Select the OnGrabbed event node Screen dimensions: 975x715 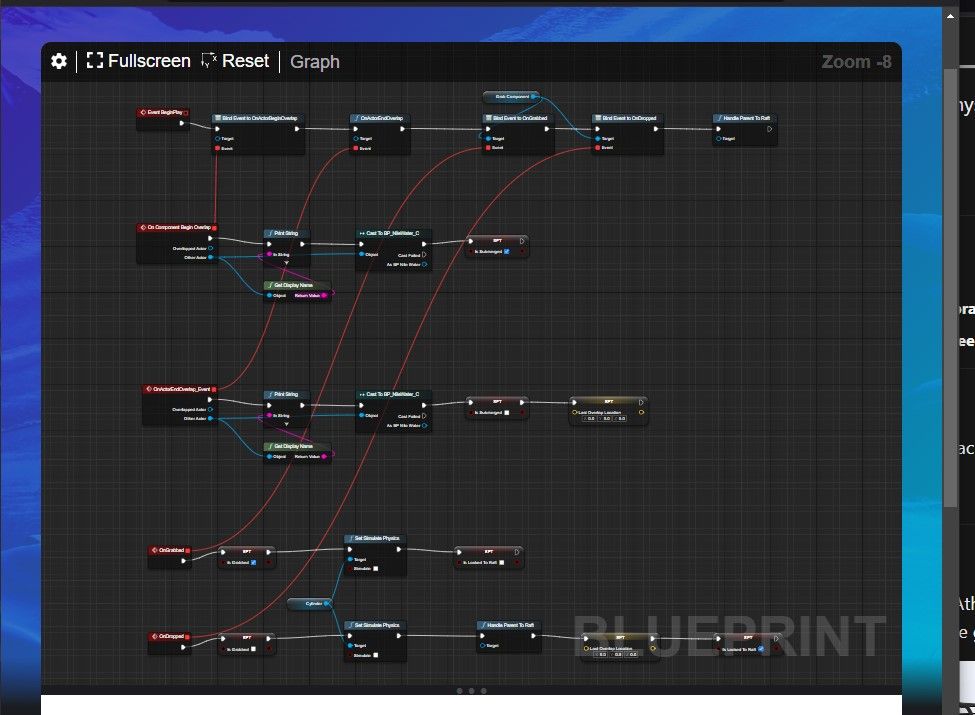pos(170,556)
